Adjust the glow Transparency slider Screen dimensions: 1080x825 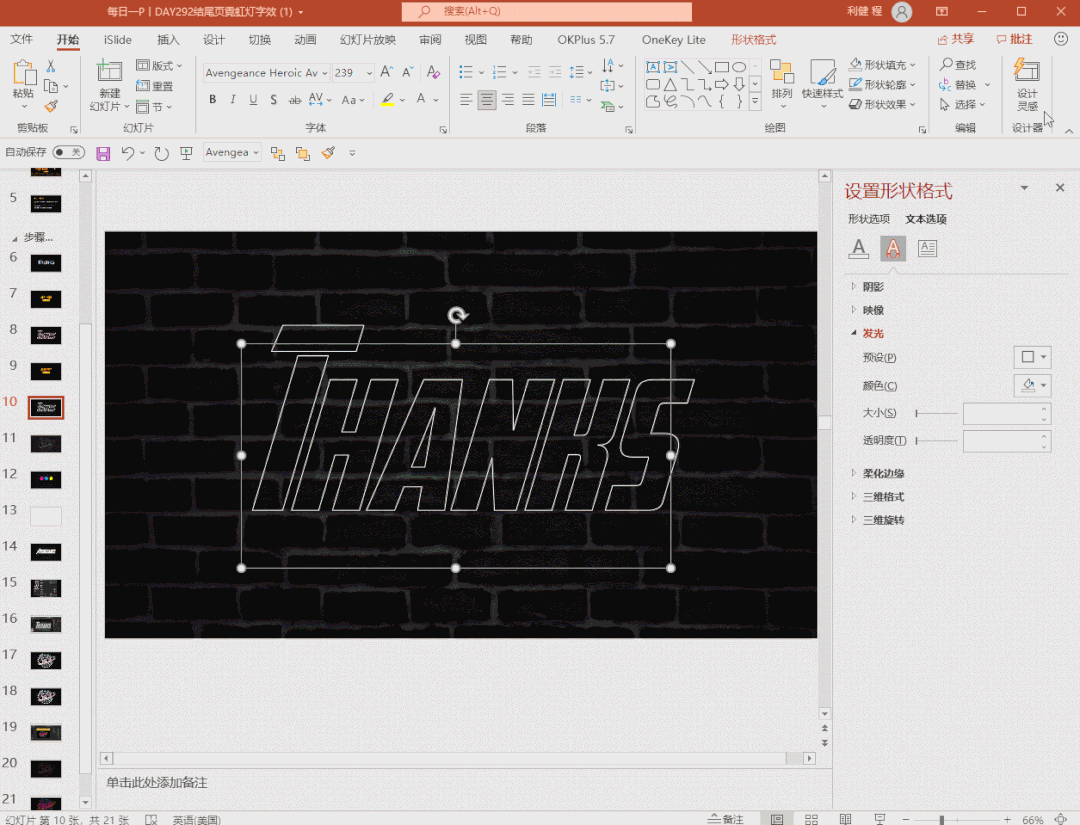click(936, 441)
